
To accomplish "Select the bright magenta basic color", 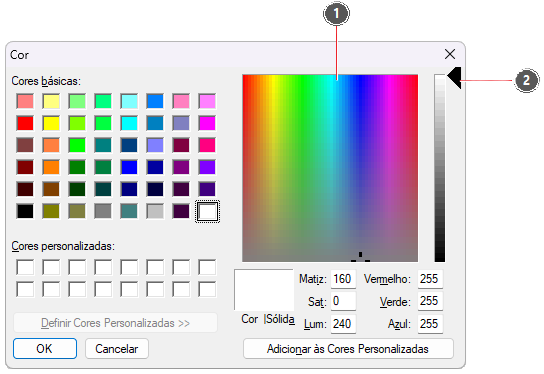I will tap(207, 123).
